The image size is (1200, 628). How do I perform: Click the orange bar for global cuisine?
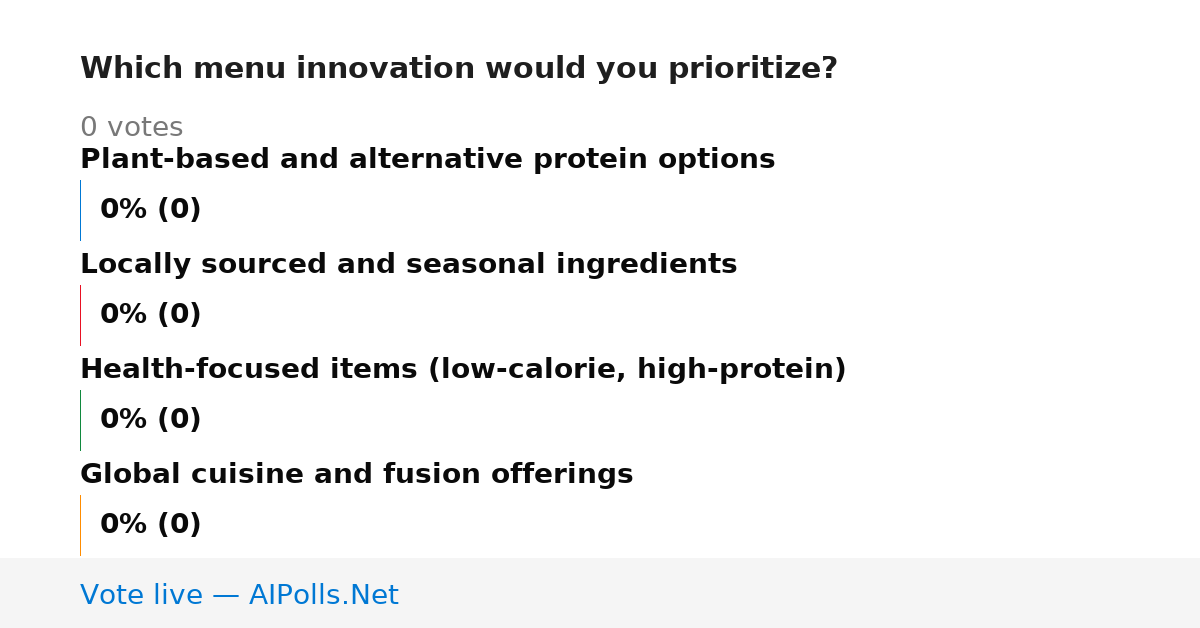pos(80,525)
